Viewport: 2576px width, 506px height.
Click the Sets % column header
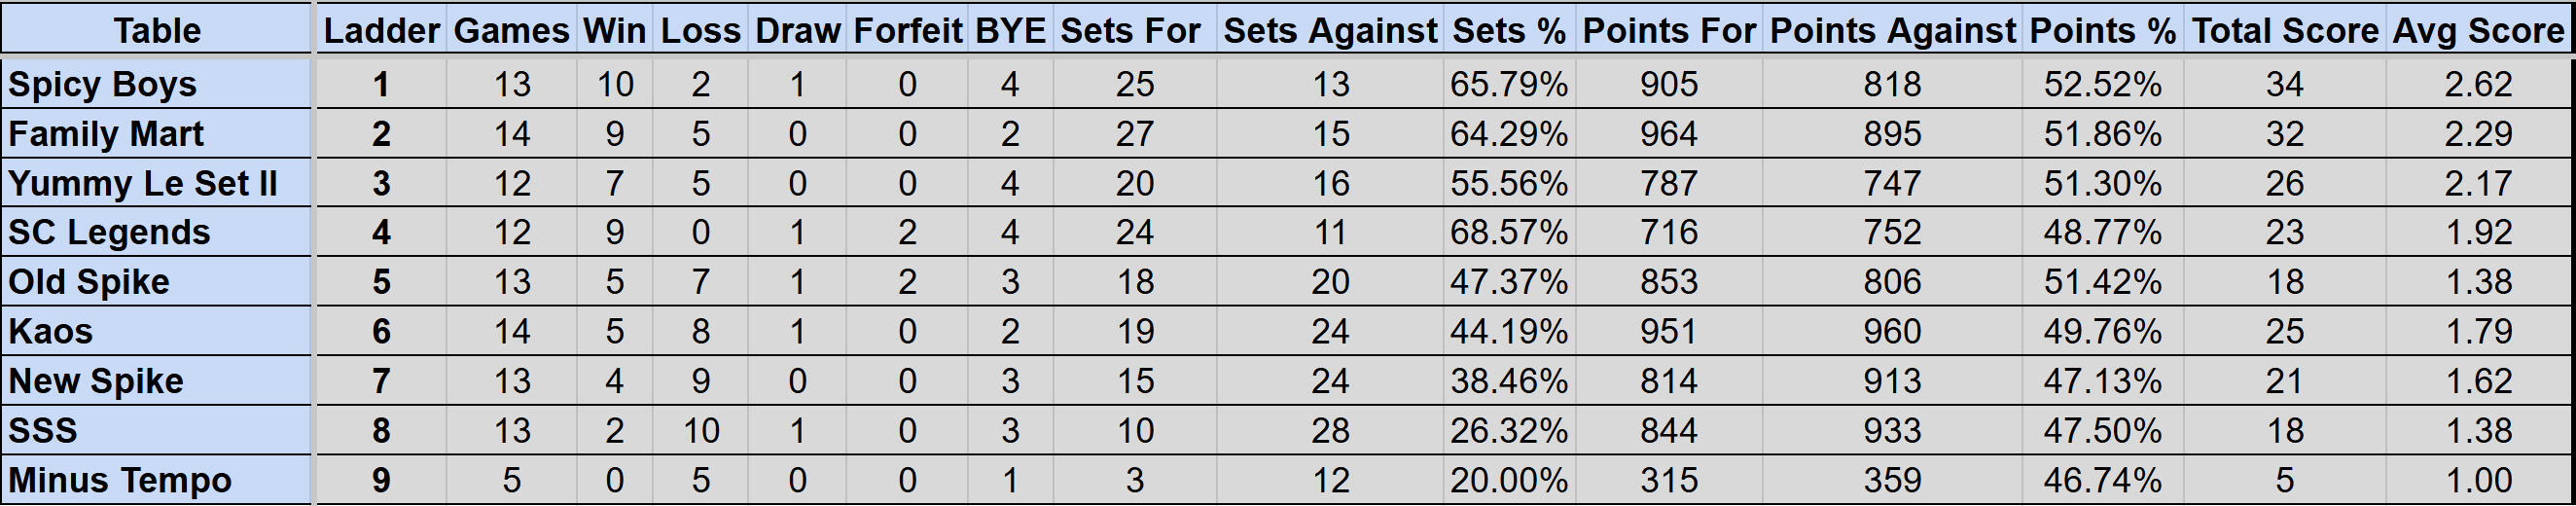[x=1508, y=30]
